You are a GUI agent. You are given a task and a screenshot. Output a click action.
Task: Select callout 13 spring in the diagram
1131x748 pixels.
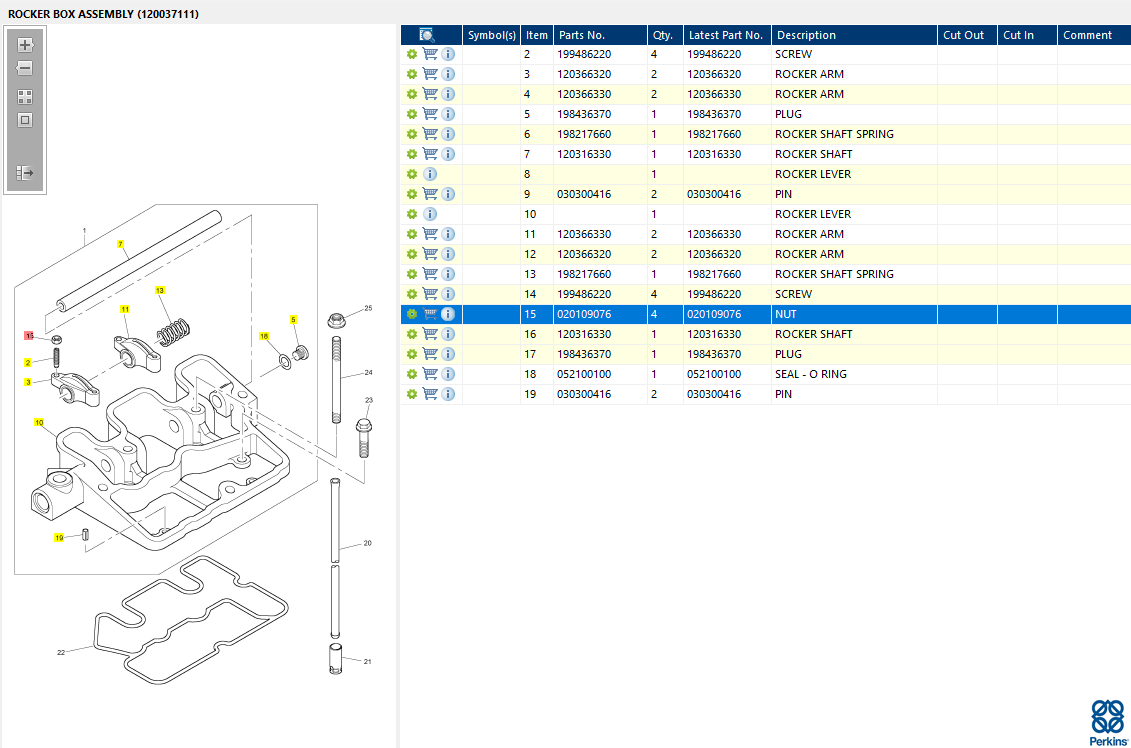point(159,290)
